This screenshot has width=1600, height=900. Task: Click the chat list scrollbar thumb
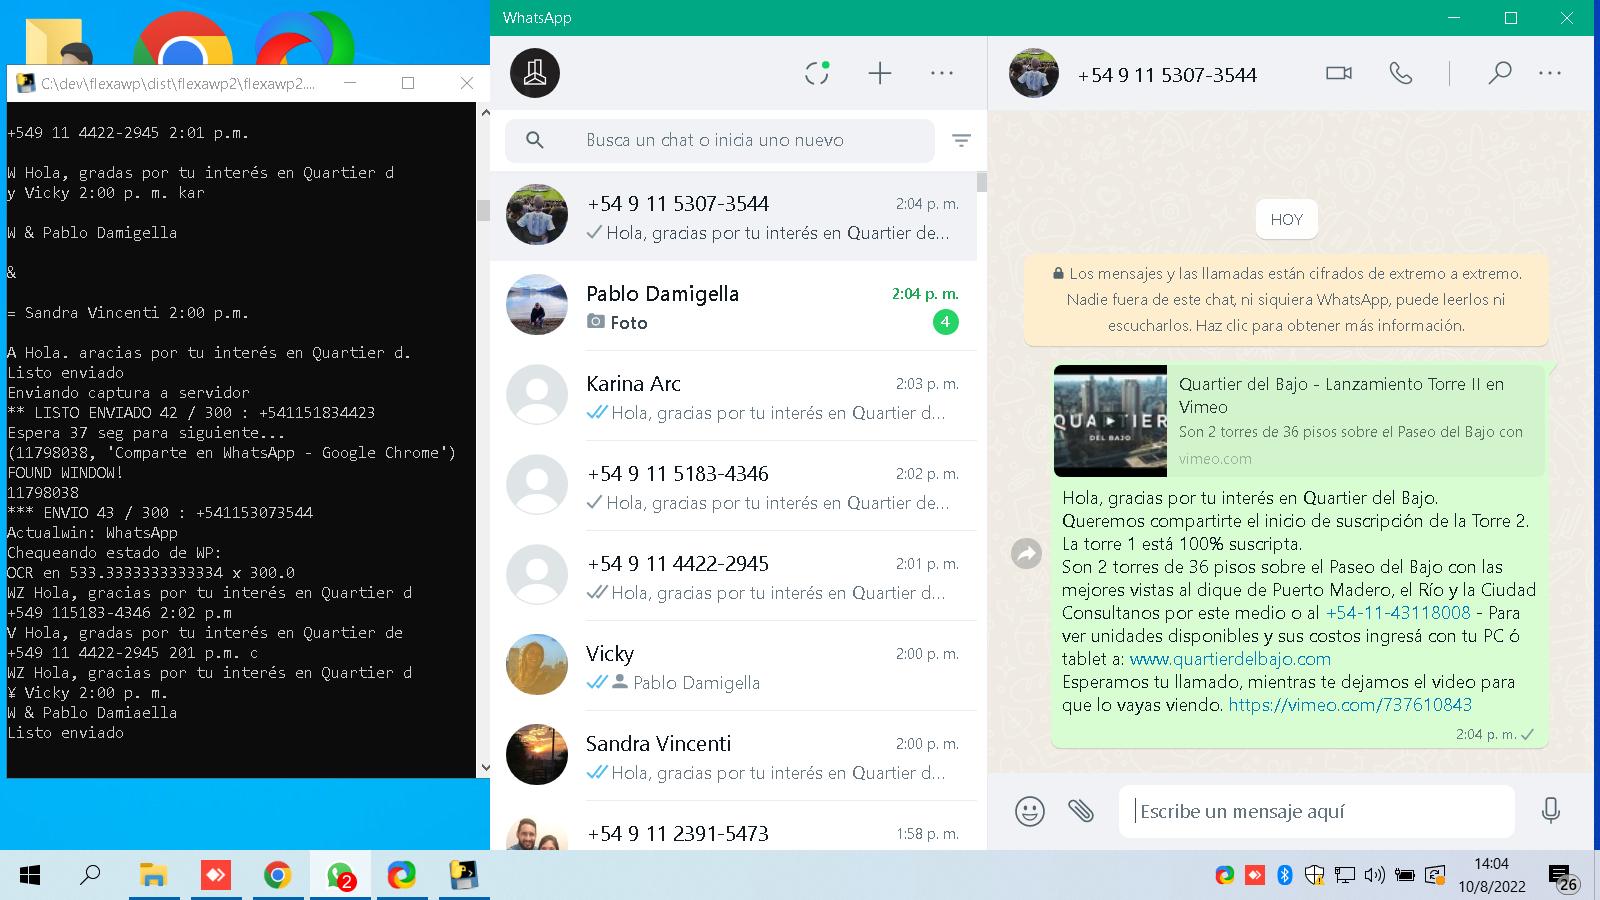982,182
